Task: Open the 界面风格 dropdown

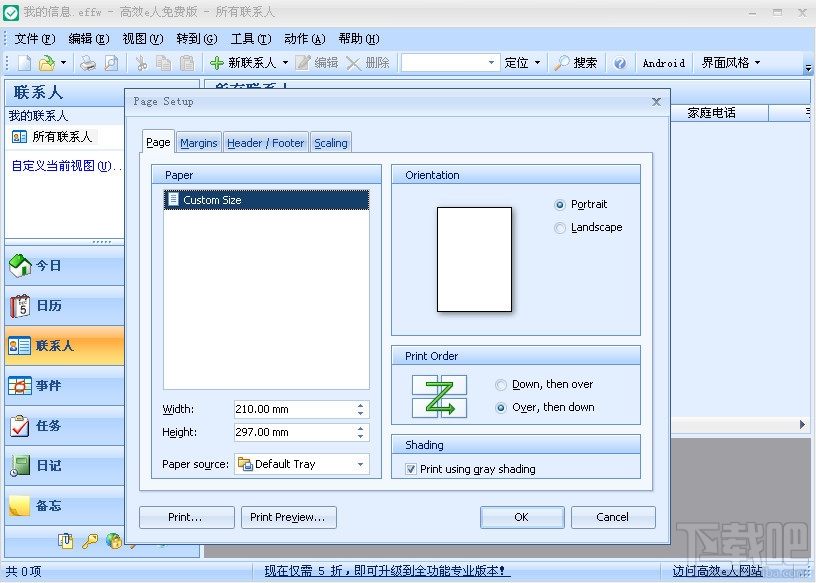Action: pos(731,63)
